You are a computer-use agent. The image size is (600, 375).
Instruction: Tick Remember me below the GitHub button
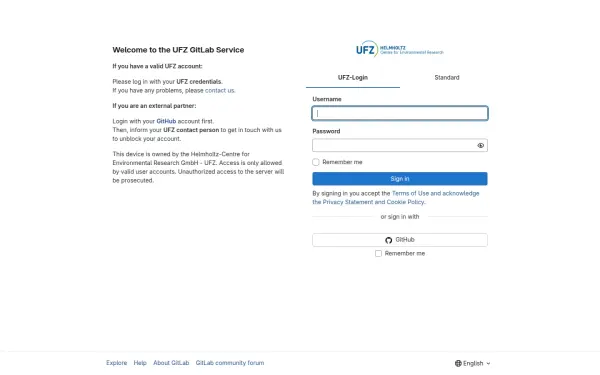(x=378, y=253)
